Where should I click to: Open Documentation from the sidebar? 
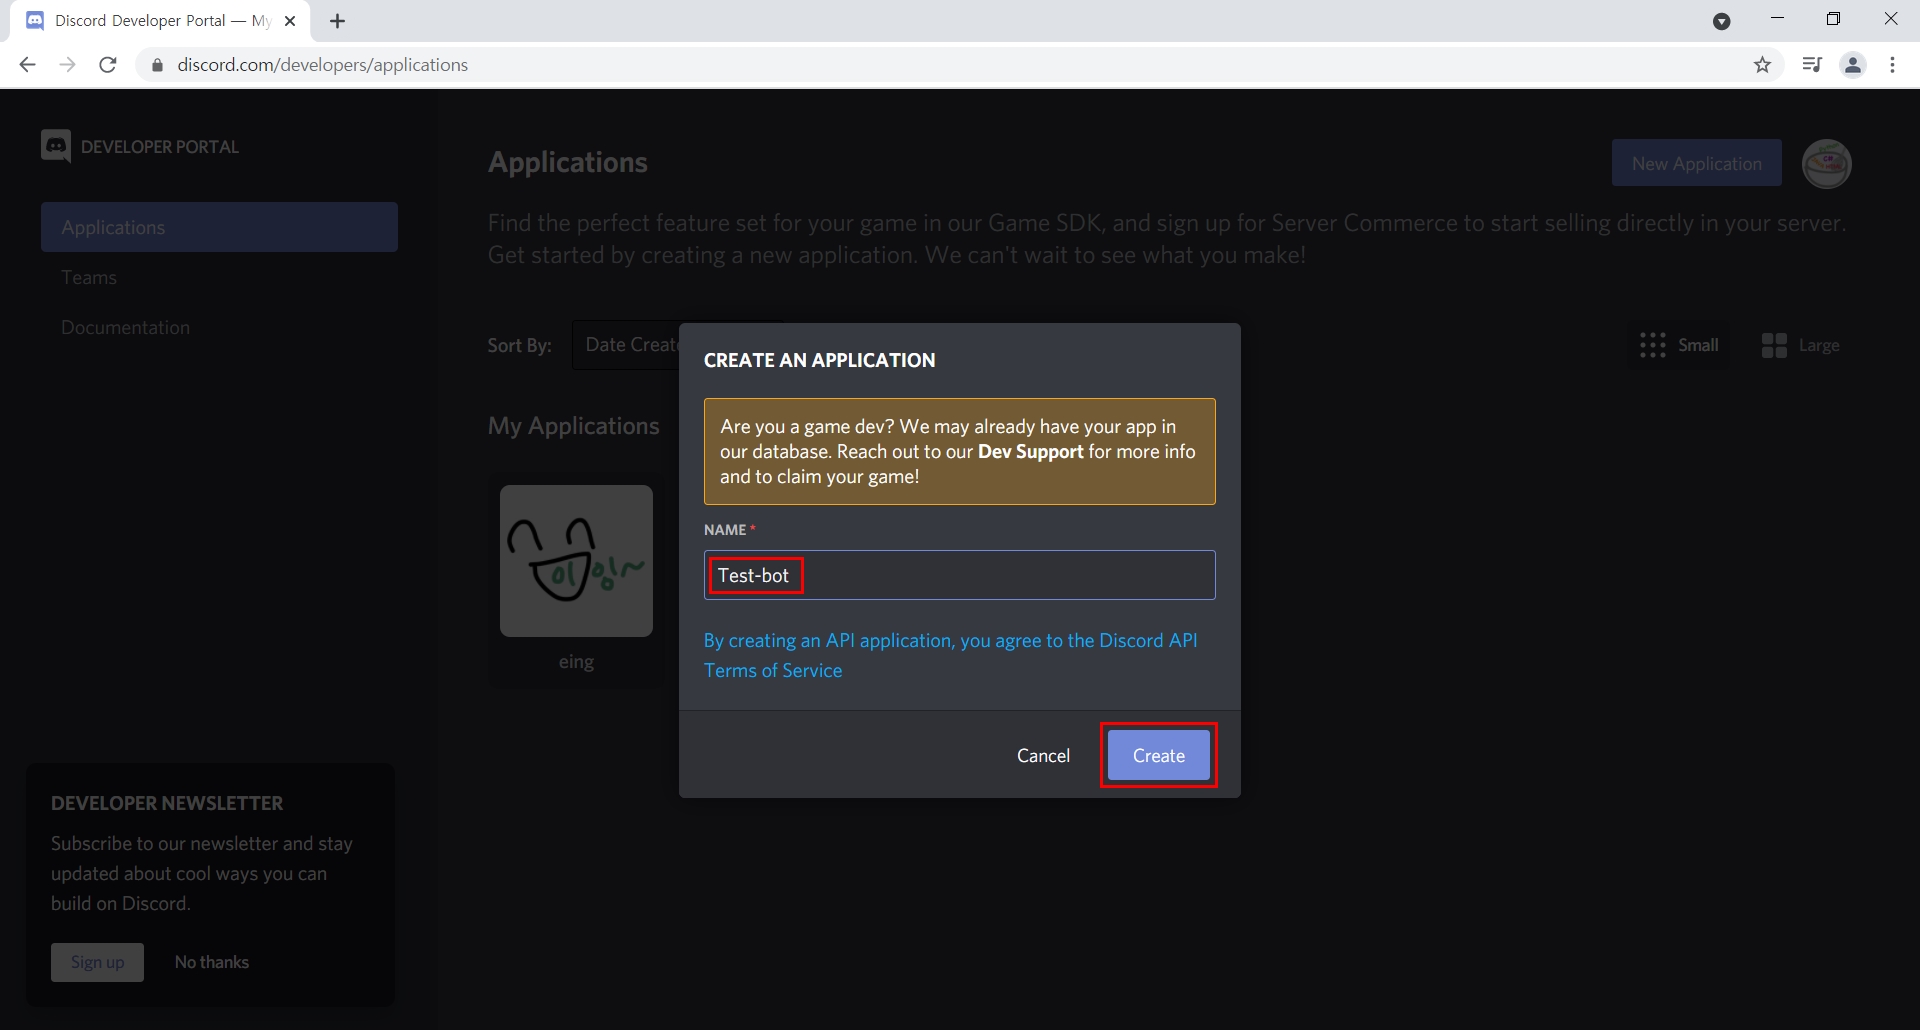click(125, 327)
